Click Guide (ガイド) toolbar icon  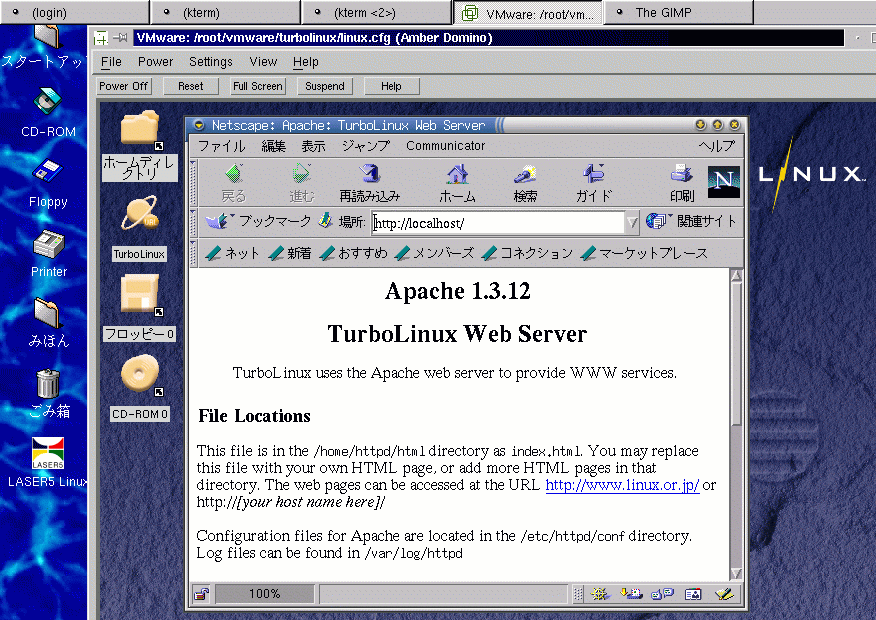[593, 174]
